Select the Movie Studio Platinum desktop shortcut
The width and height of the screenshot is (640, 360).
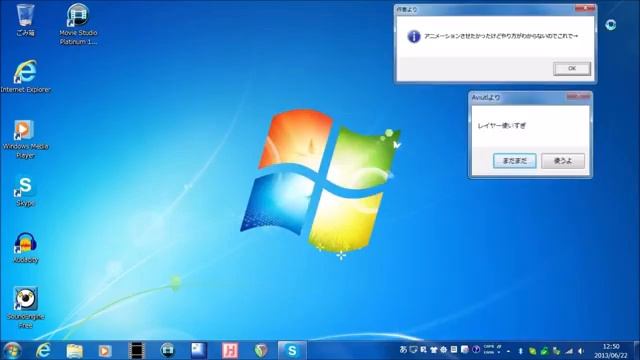coord(78,24)
